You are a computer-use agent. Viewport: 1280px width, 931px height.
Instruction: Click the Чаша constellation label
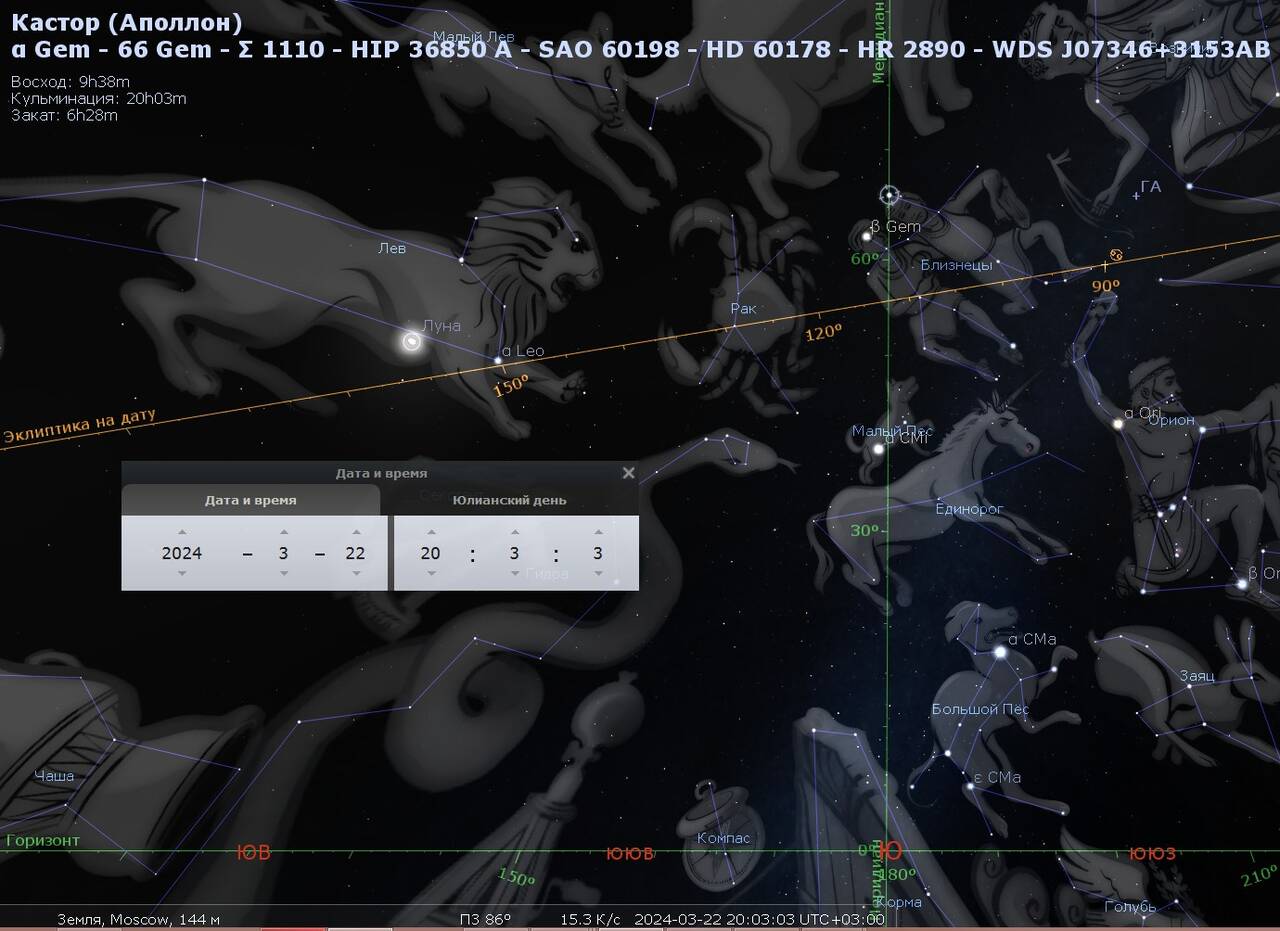pyautogui.click(x=54, y=775)
